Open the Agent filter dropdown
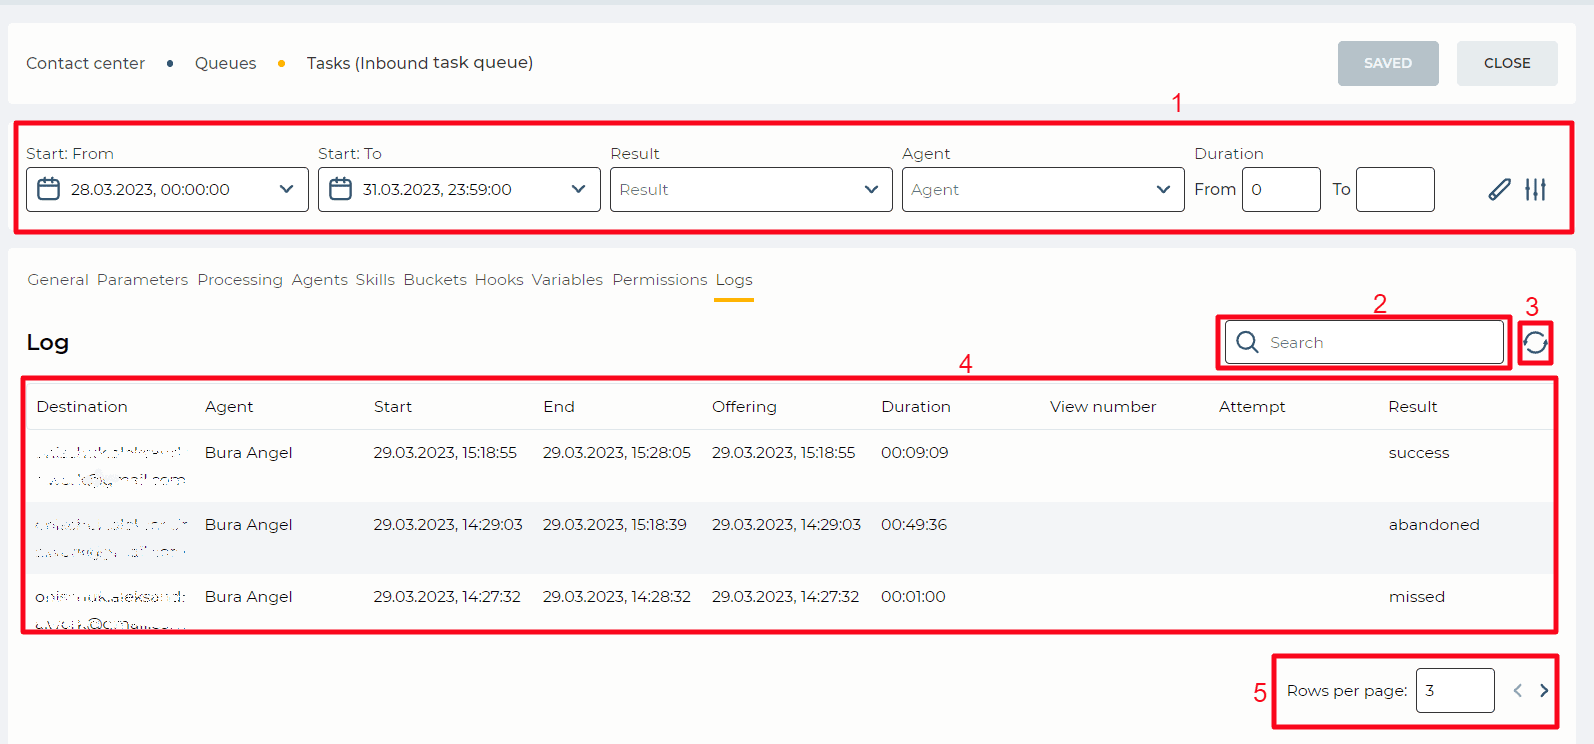1594x744 pixels. coord(1043,189)
